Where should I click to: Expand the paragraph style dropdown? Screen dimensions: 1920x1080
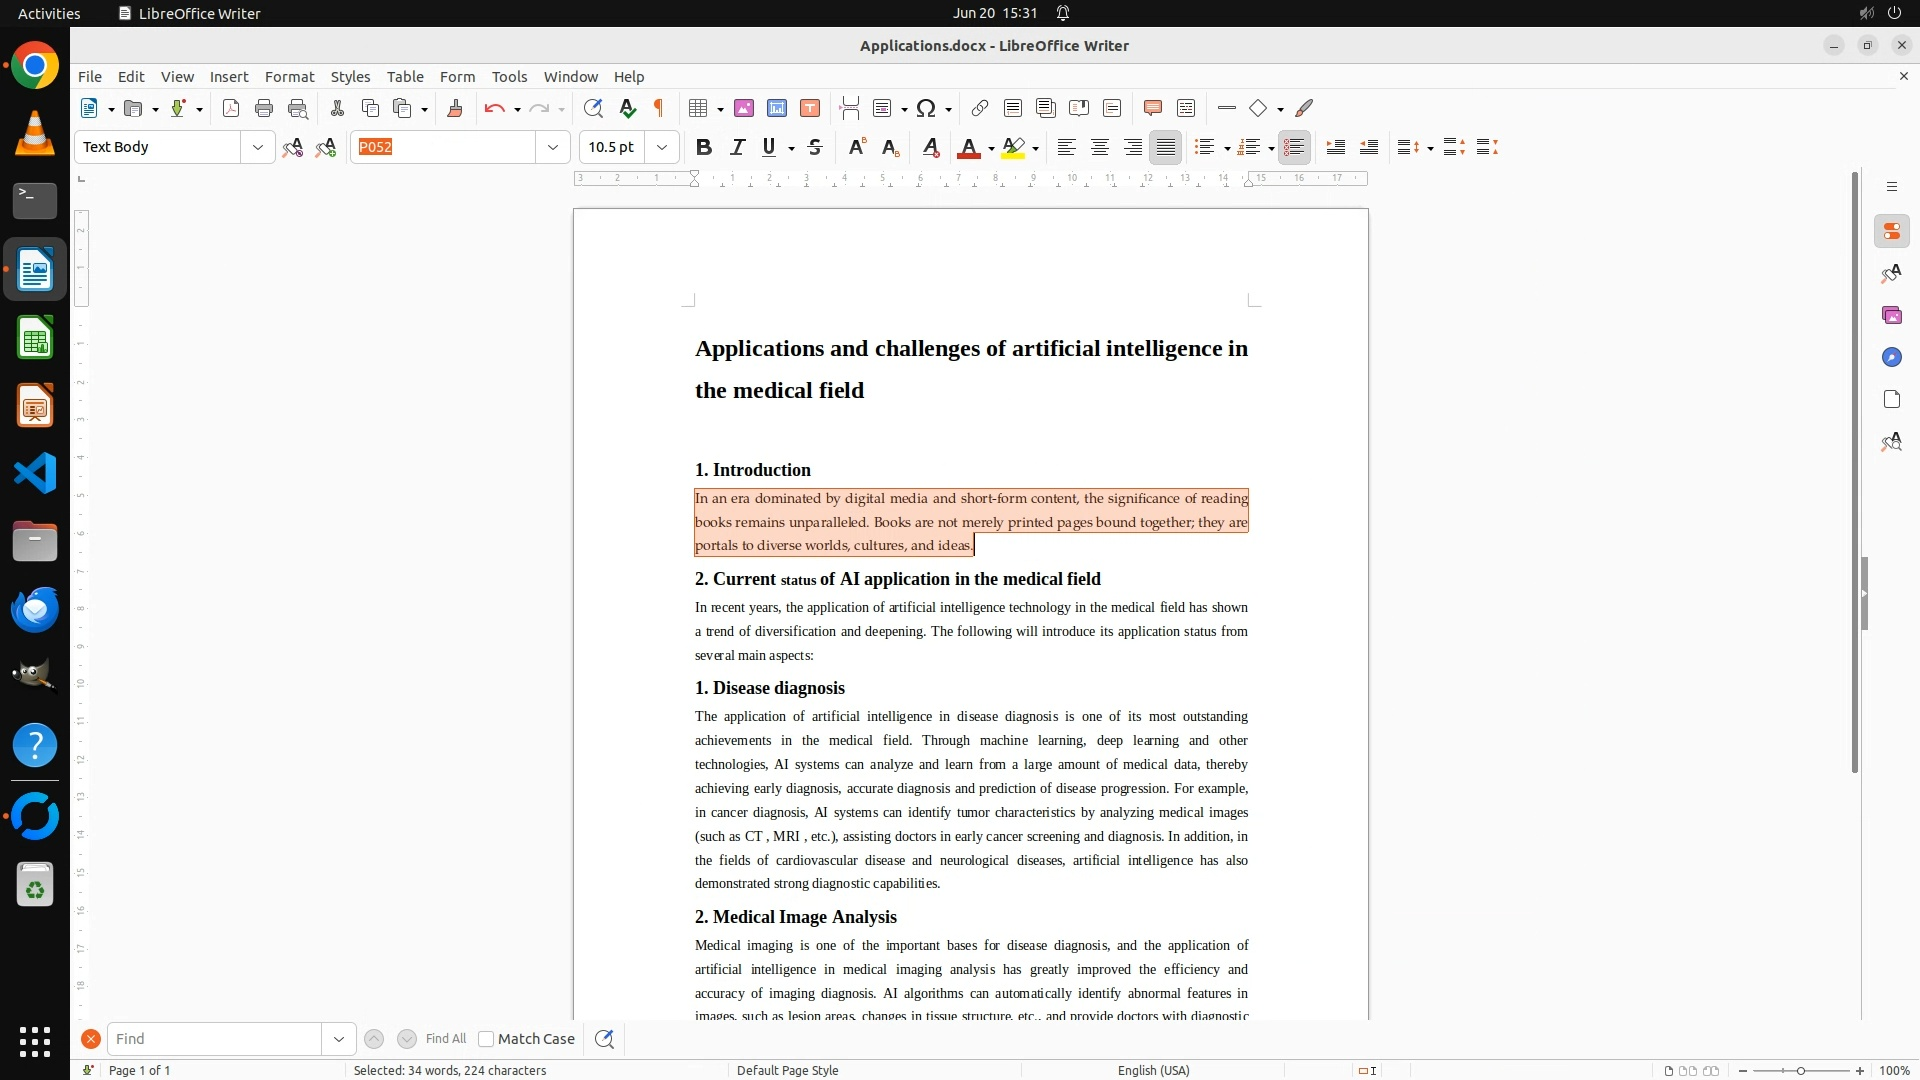(x=257, y=147)
